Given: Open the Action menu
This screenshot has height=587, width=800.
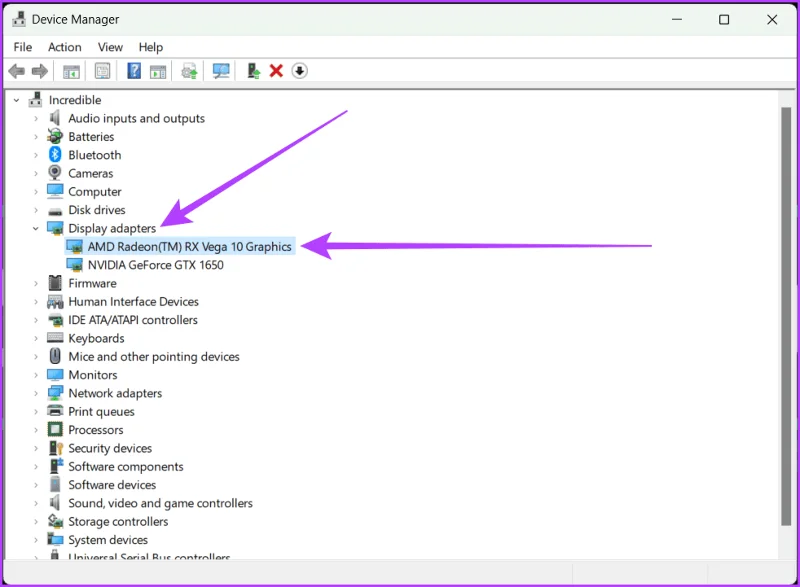Looking at the screenshot, I should click(x=65, y=47).
